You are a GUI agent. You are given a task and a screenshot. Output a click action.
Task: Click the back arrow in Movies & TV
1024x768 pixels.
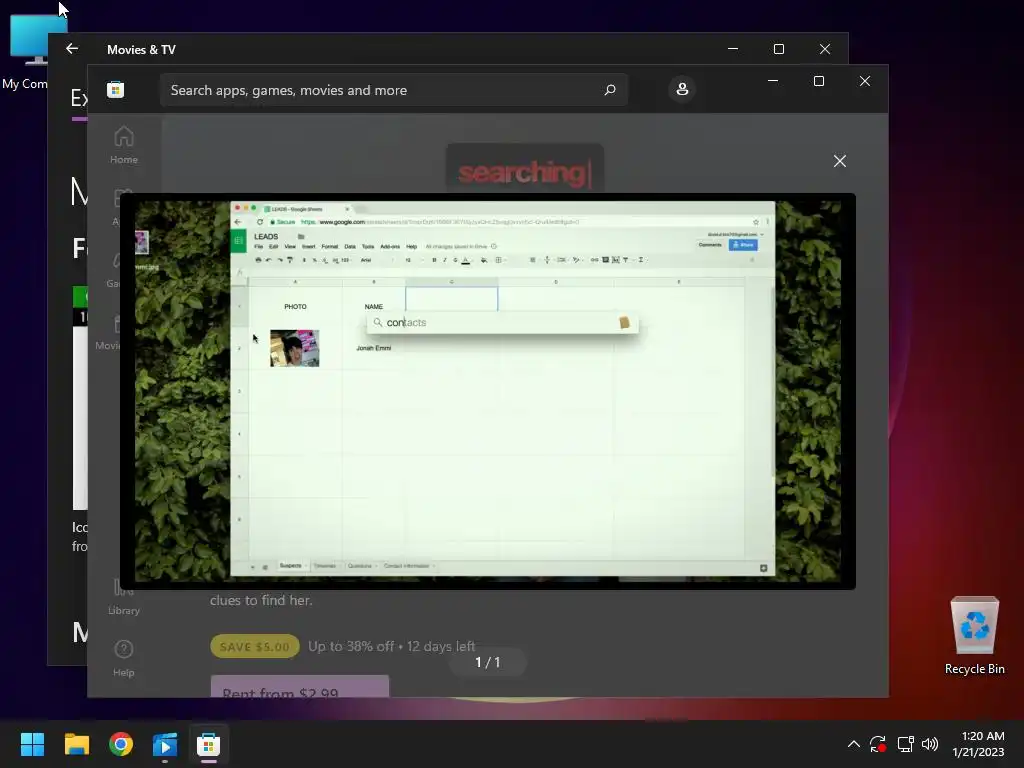point(72,49)
